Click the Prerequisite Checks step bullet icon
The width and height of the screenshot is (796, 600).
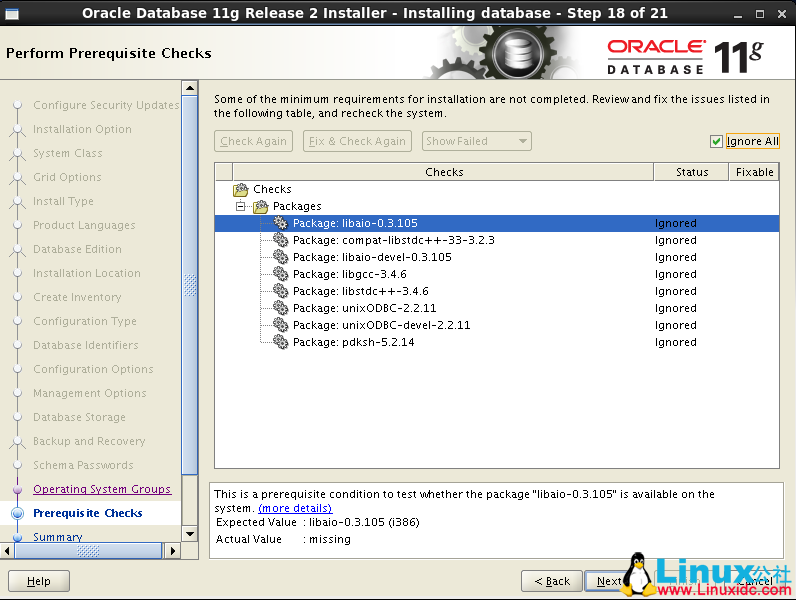point(18,513)
